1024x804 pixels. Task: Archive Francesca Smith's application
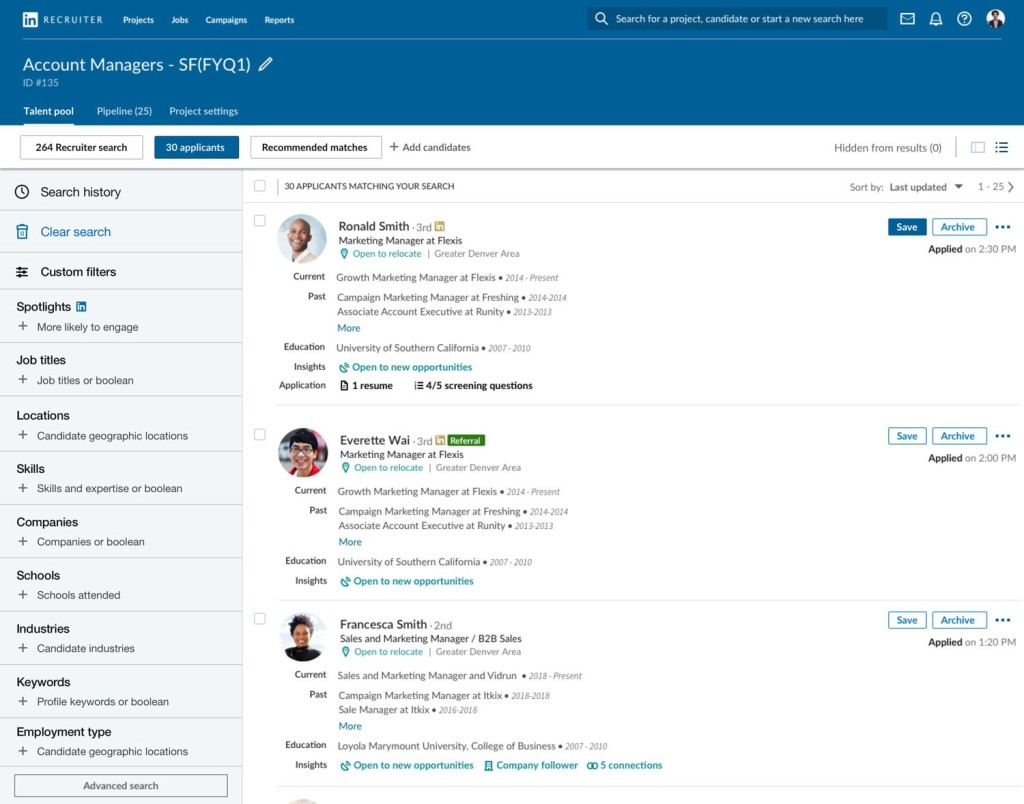tap(958, 620)
